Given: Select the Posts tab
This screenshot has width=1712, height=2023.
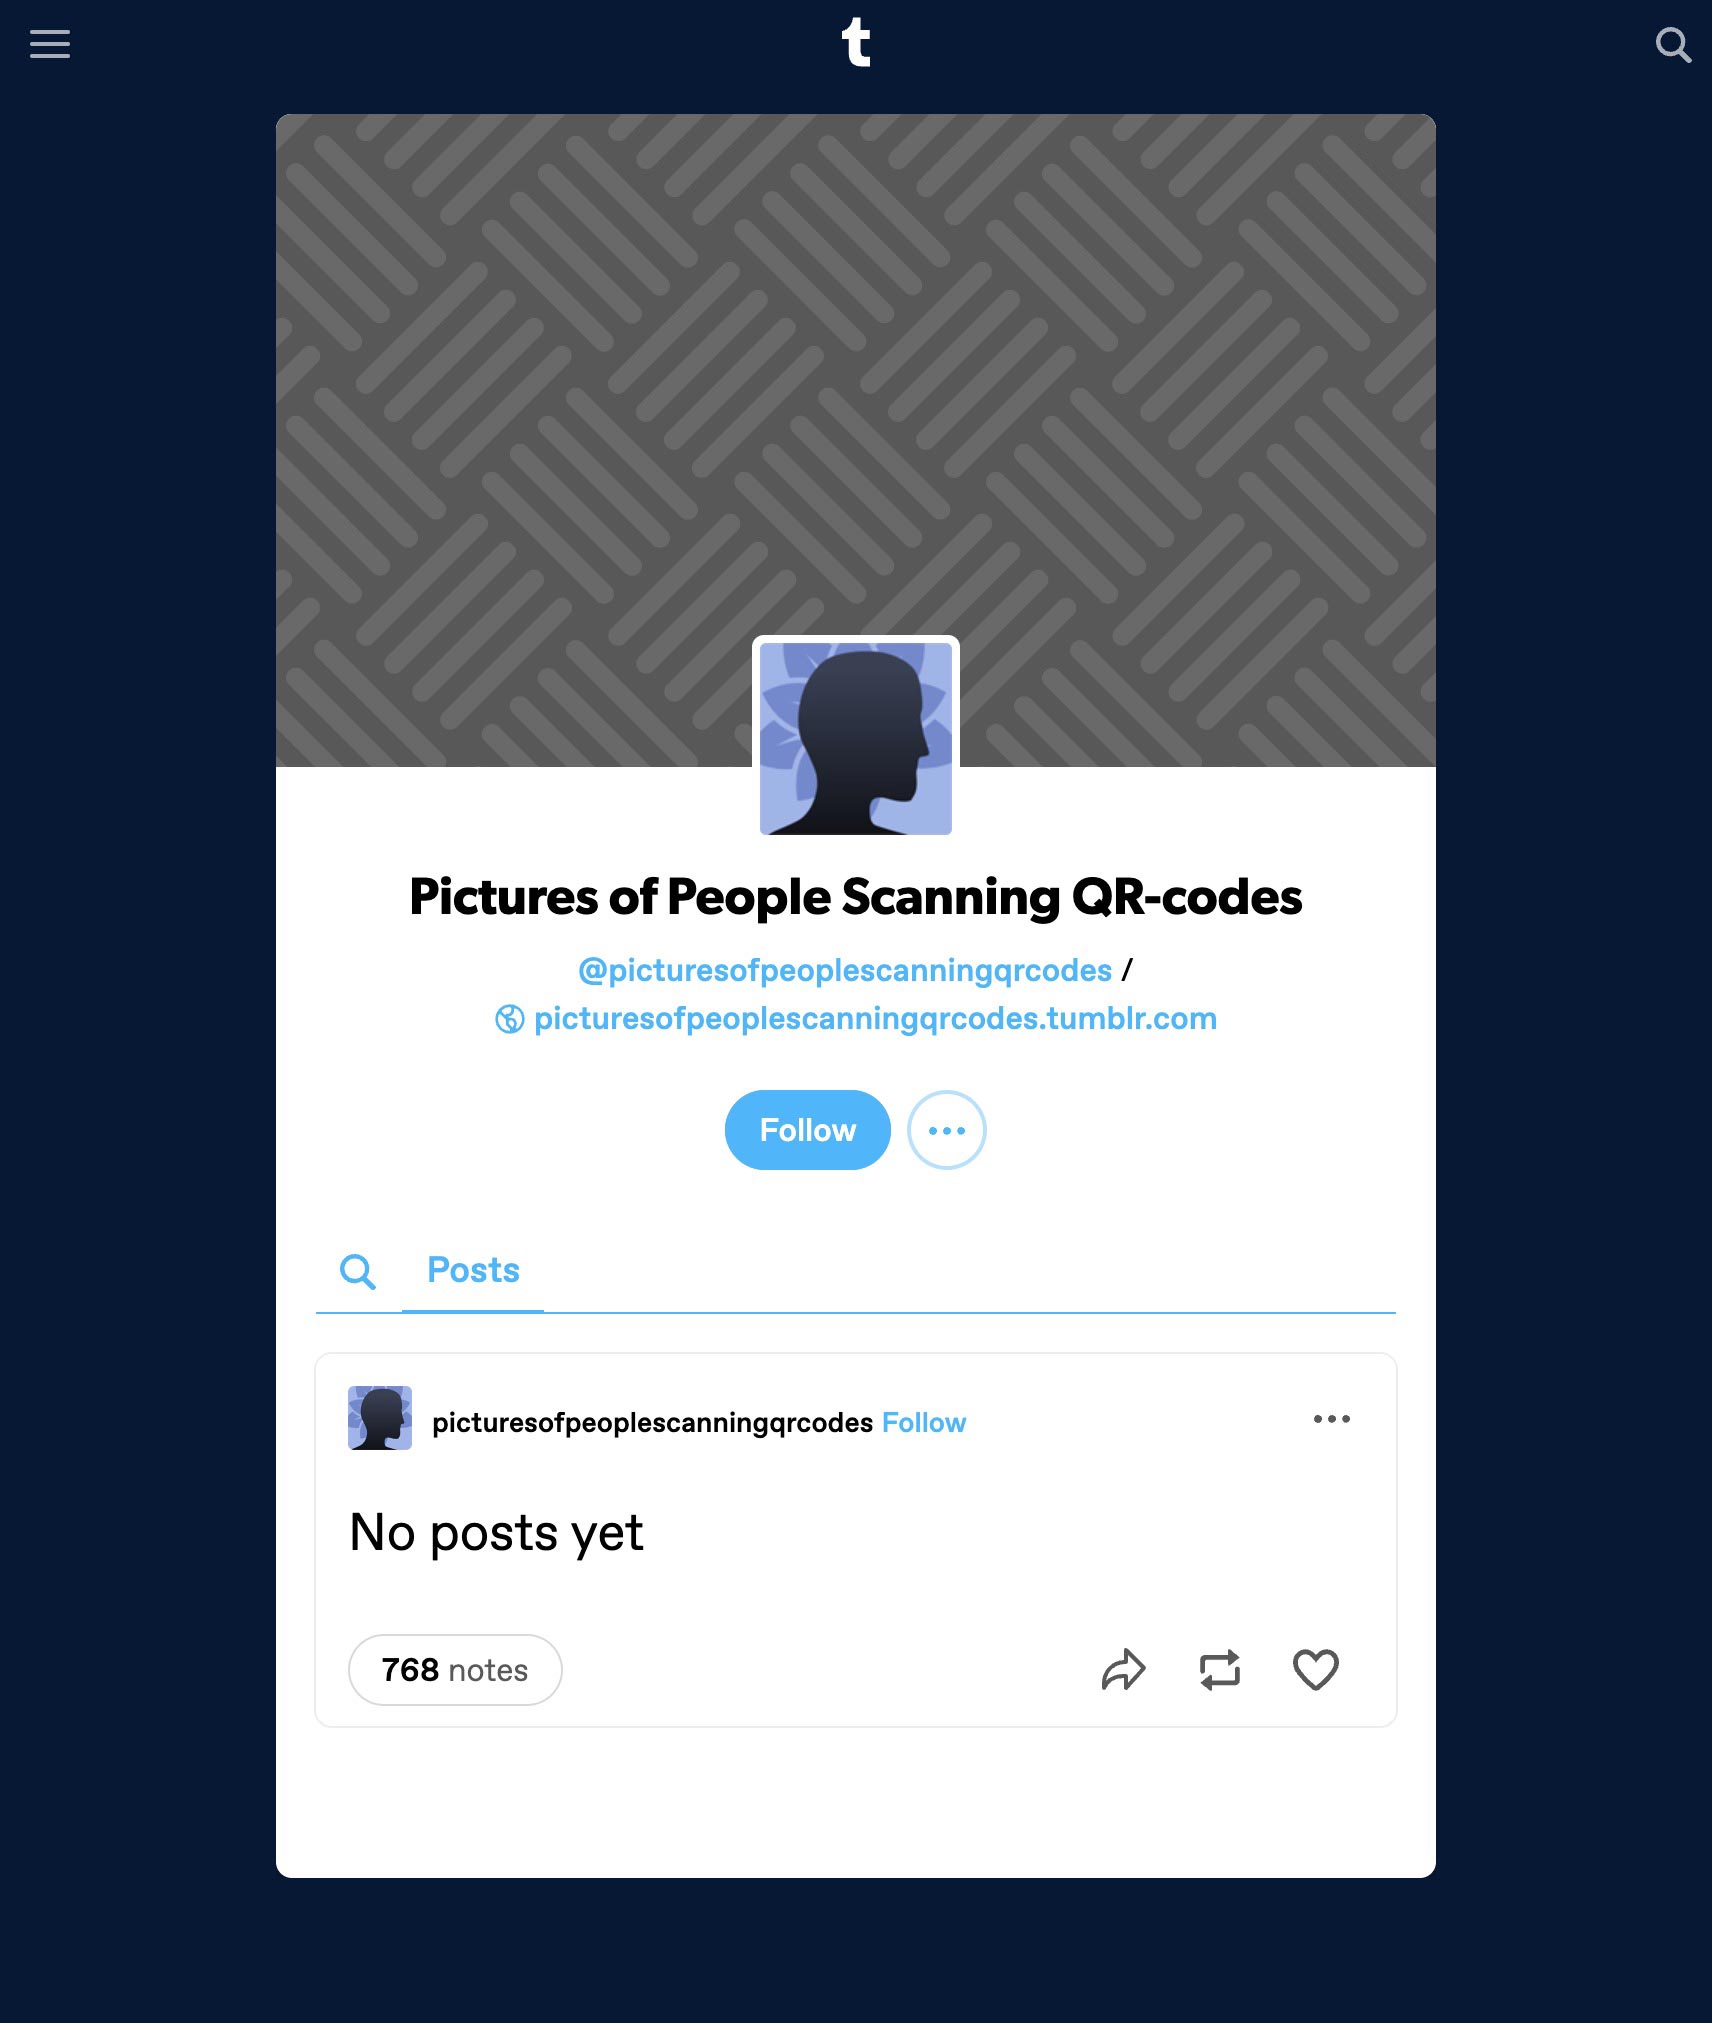Looking at the screenshot, I should tap(473, 1270).
